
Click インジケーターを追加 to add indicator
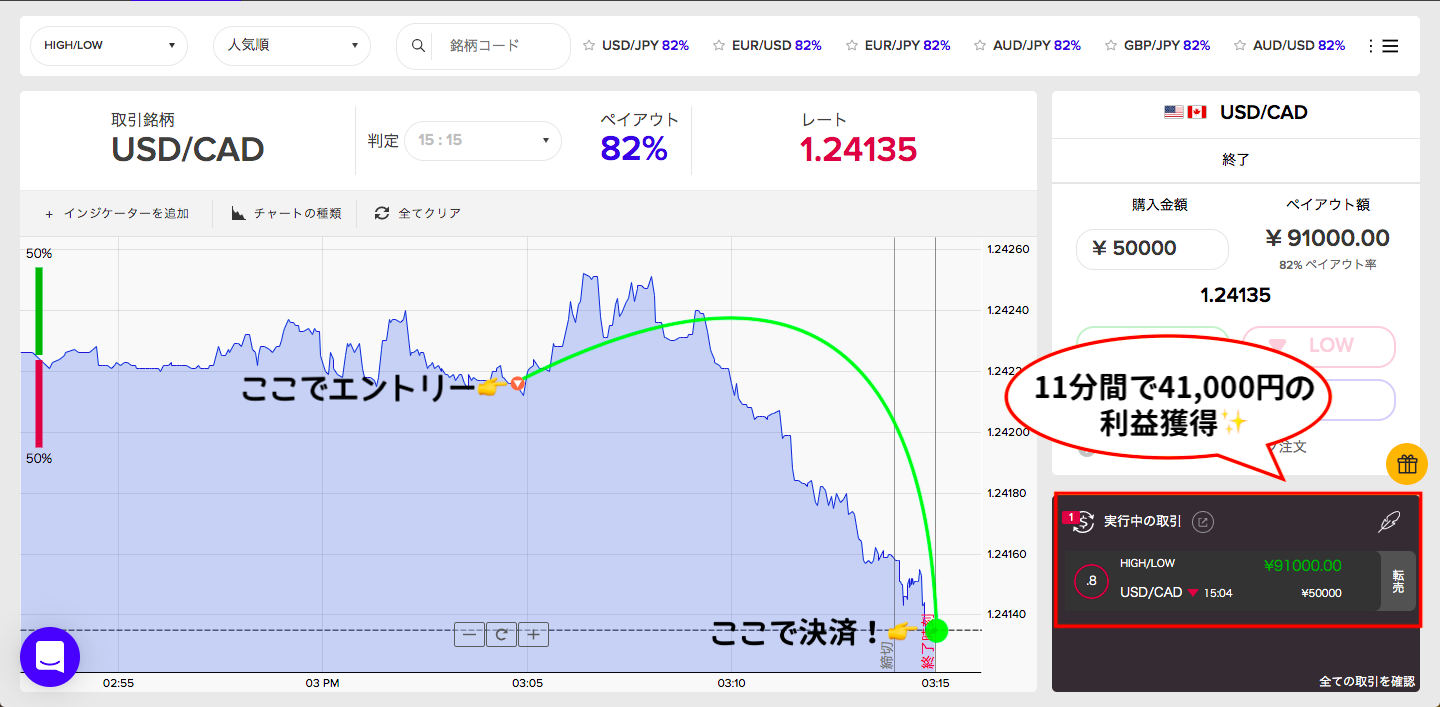[117, 213]
